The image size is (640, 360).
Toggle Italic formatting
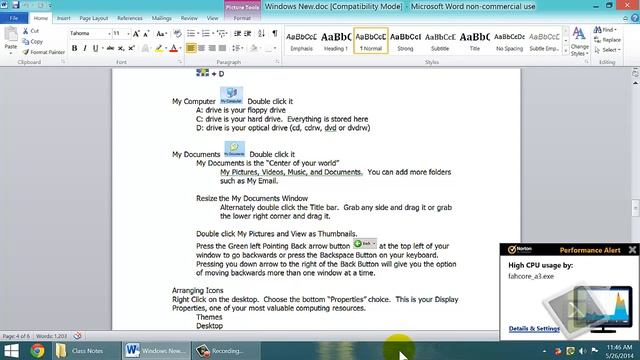(x=84, y=48)
